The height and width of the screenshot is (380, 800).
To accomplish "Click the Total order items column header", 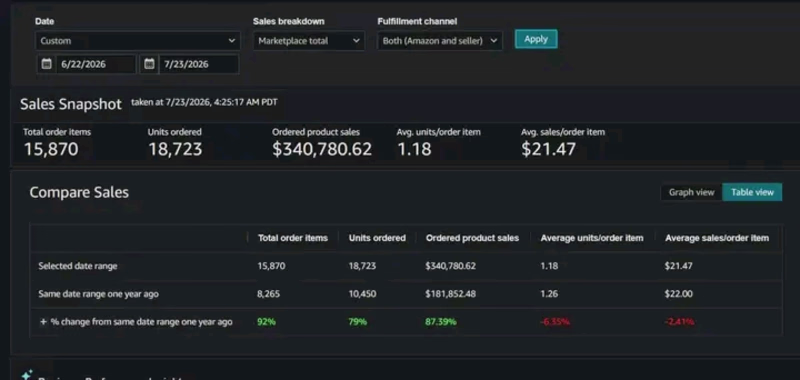I will point(293,238).
